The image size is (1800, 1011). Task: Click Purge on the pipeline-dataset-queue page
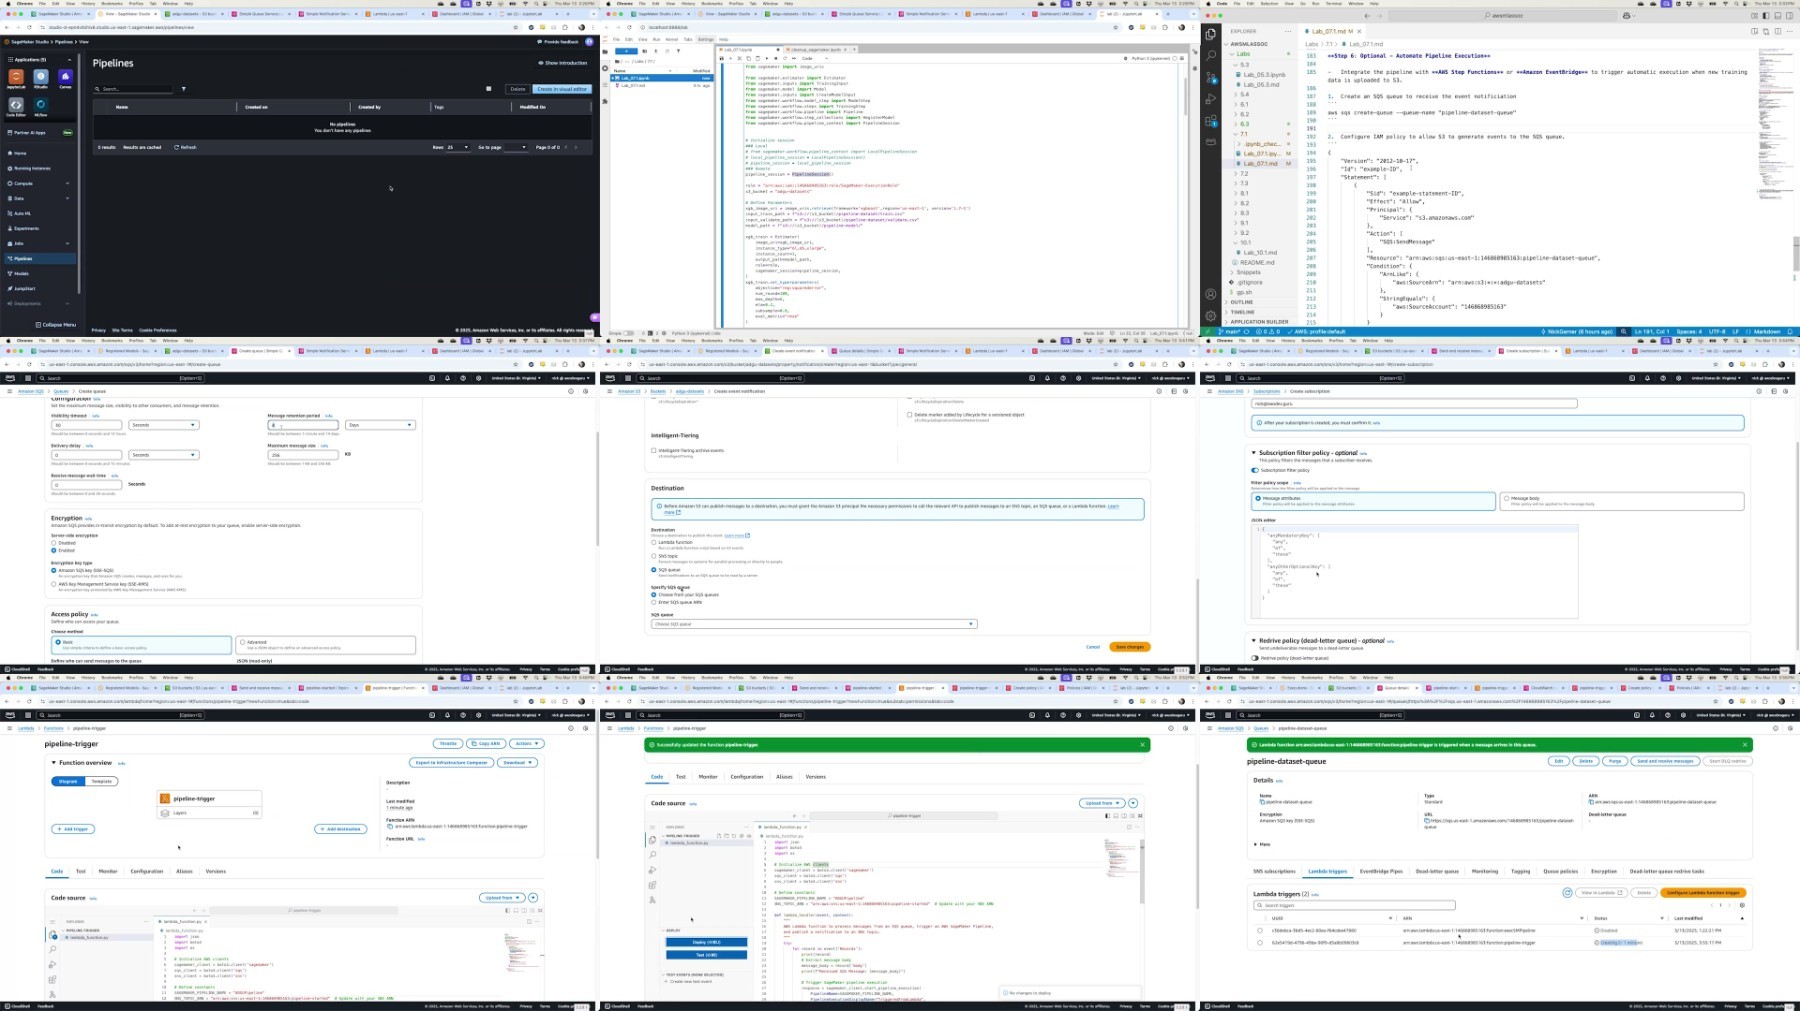1615,761
